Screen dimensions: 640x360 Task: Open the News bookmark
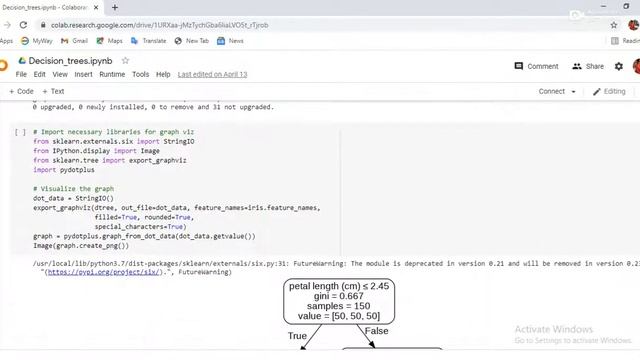[x=230, y=41]
